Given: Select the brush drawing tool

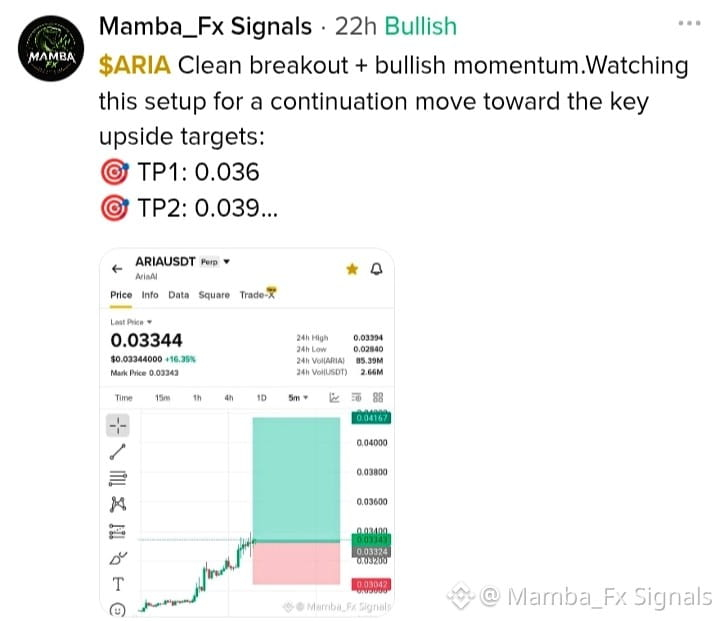Looking at the screenshot, I should 118,558.
